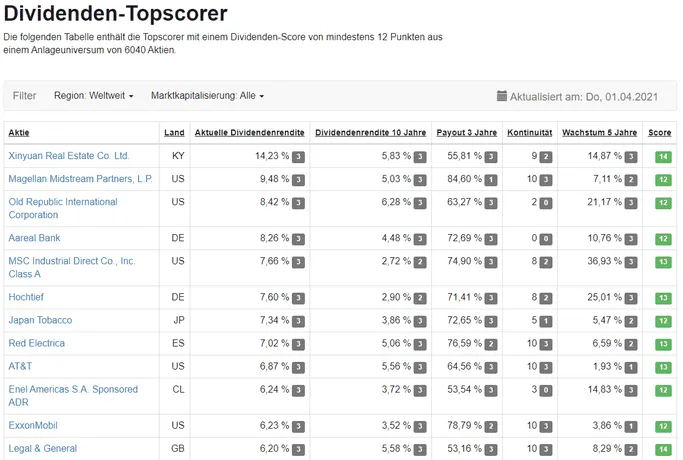The image size is (683, 460).
Task: Open Magellan Midstream Partners, L.P. link
Action: coord(81,179)
